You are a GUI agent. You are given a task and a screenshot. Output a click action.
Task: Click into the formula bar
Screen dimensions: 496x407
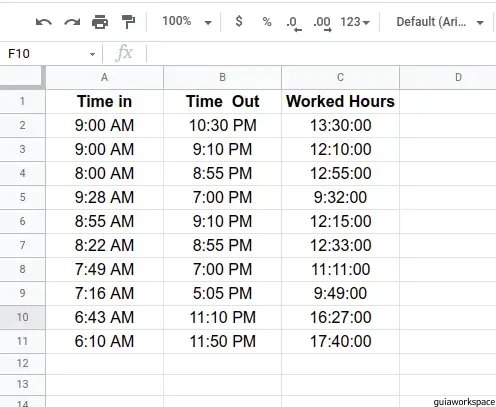(x=320, y=54)
